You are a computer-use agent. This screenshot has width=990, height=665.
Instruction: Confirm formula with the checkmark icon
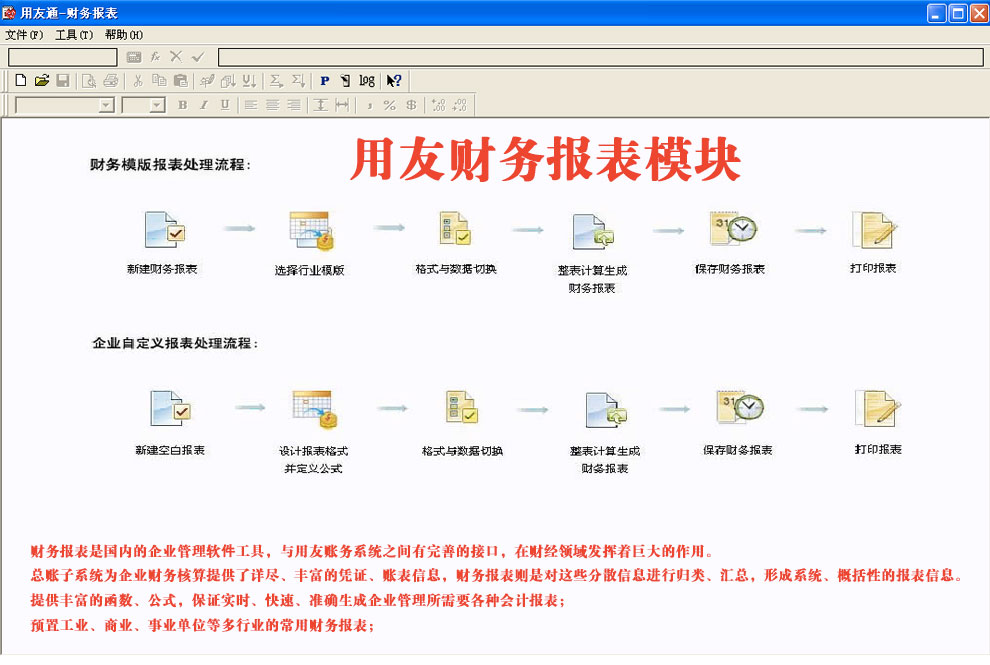click(198, 57)
